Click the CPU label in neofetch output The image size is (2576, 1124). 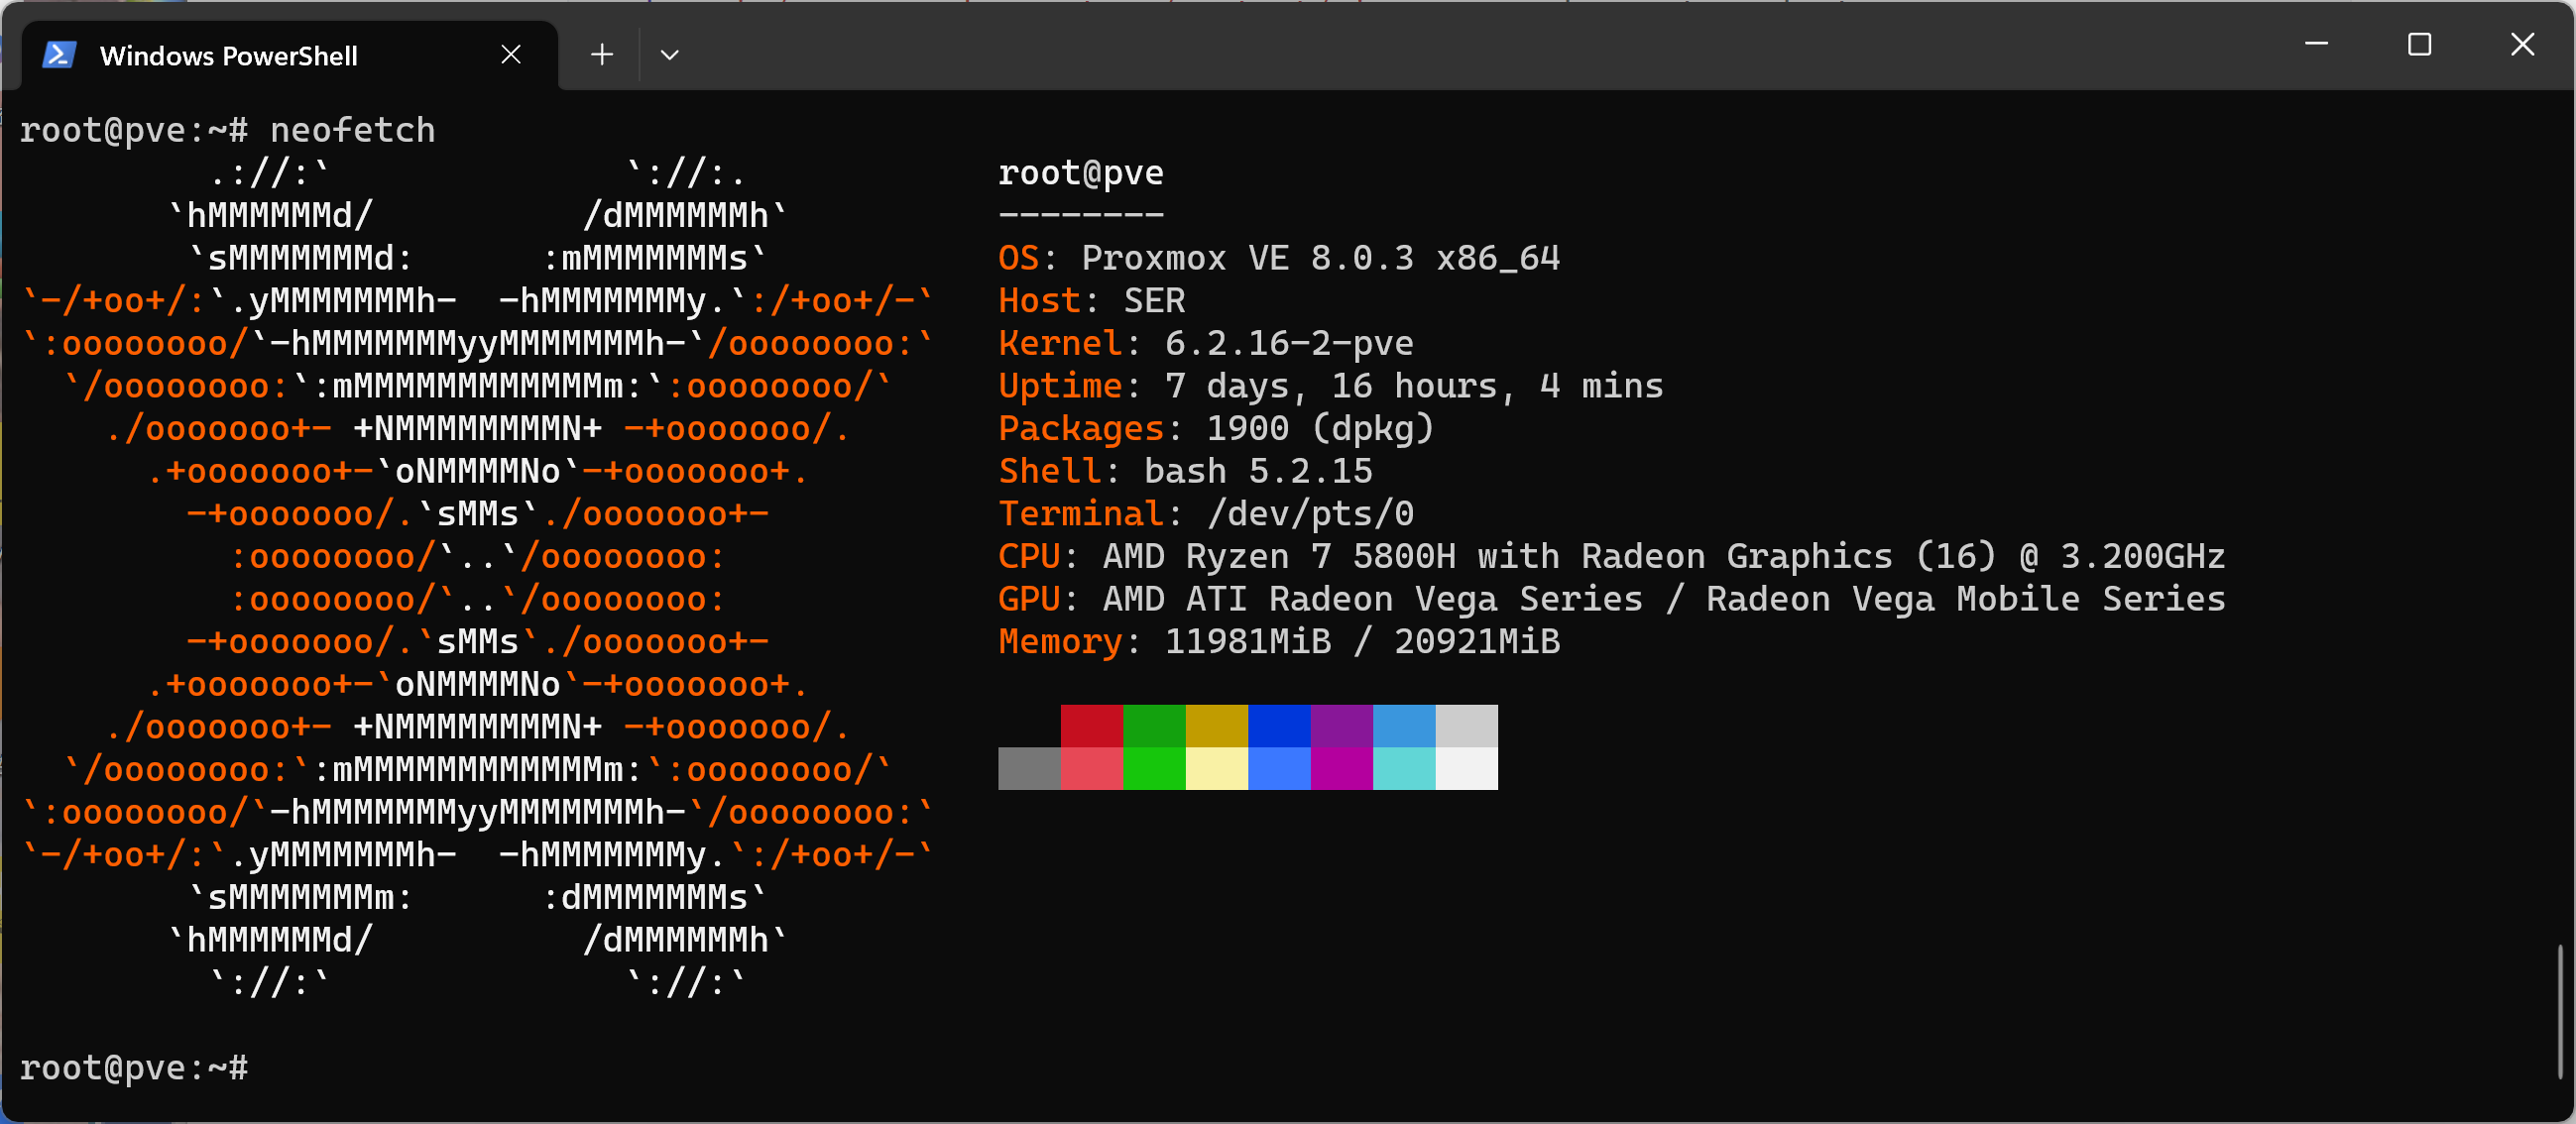[x=1028, y=556]
